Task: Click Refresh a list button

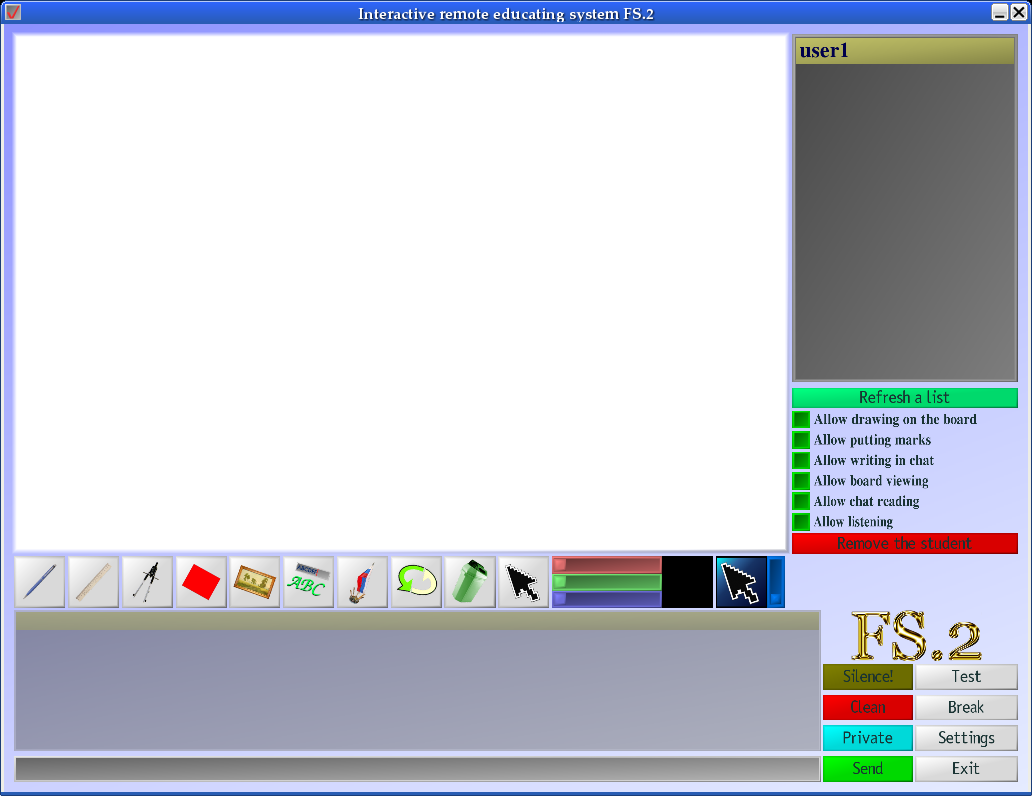Action: click(905, 398)
